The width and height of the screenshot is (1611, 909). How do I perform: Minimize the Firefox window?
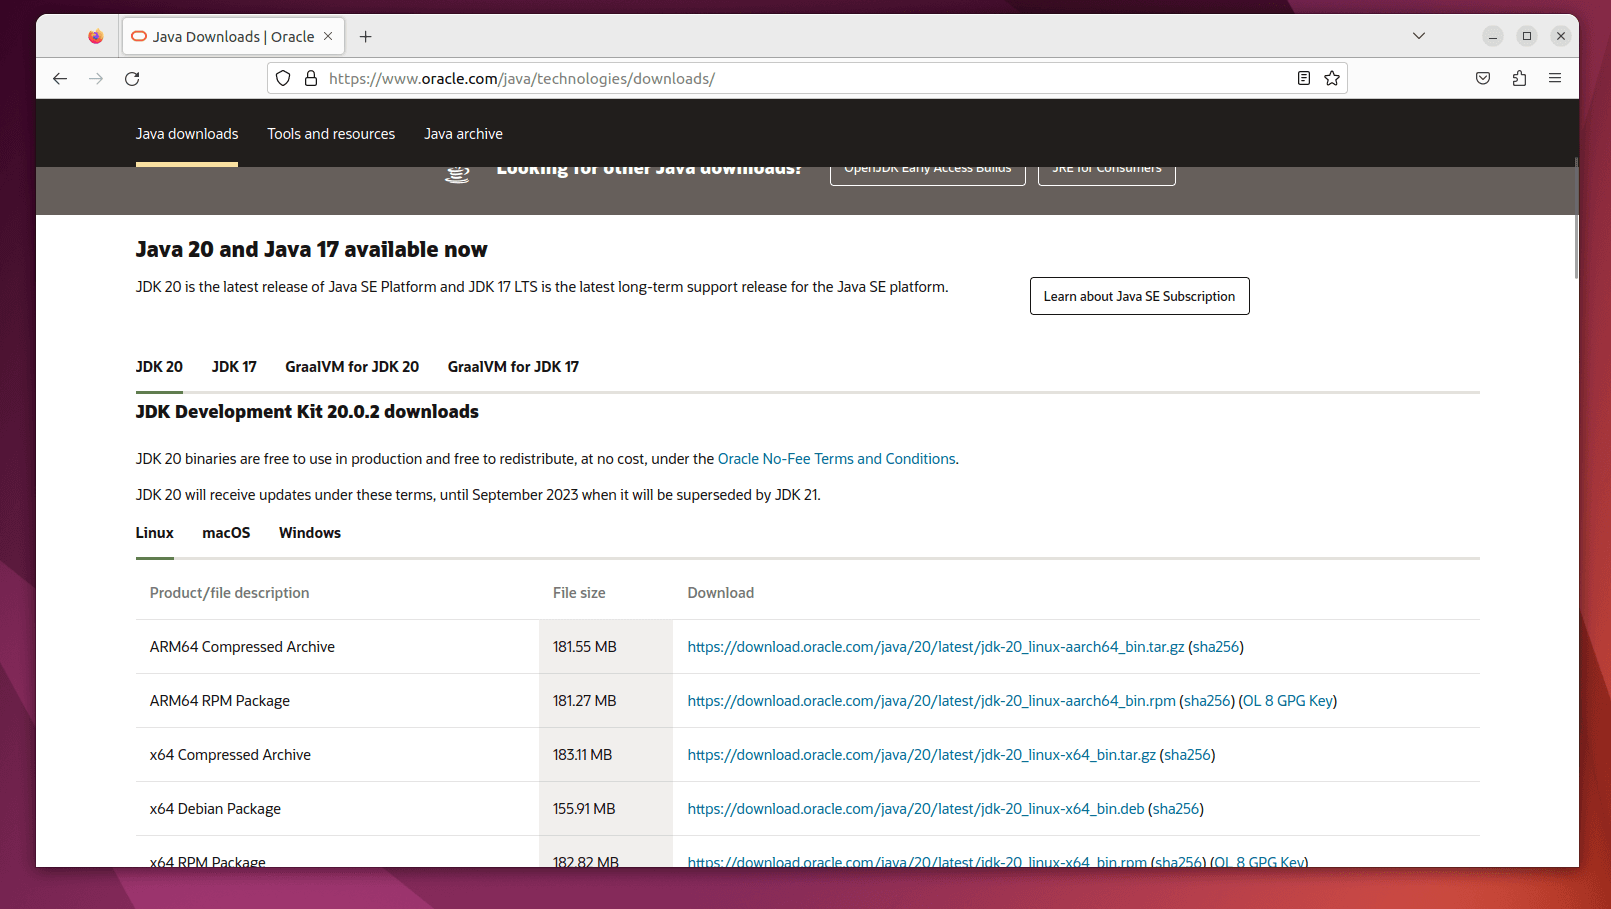[x=1493, y=36]
